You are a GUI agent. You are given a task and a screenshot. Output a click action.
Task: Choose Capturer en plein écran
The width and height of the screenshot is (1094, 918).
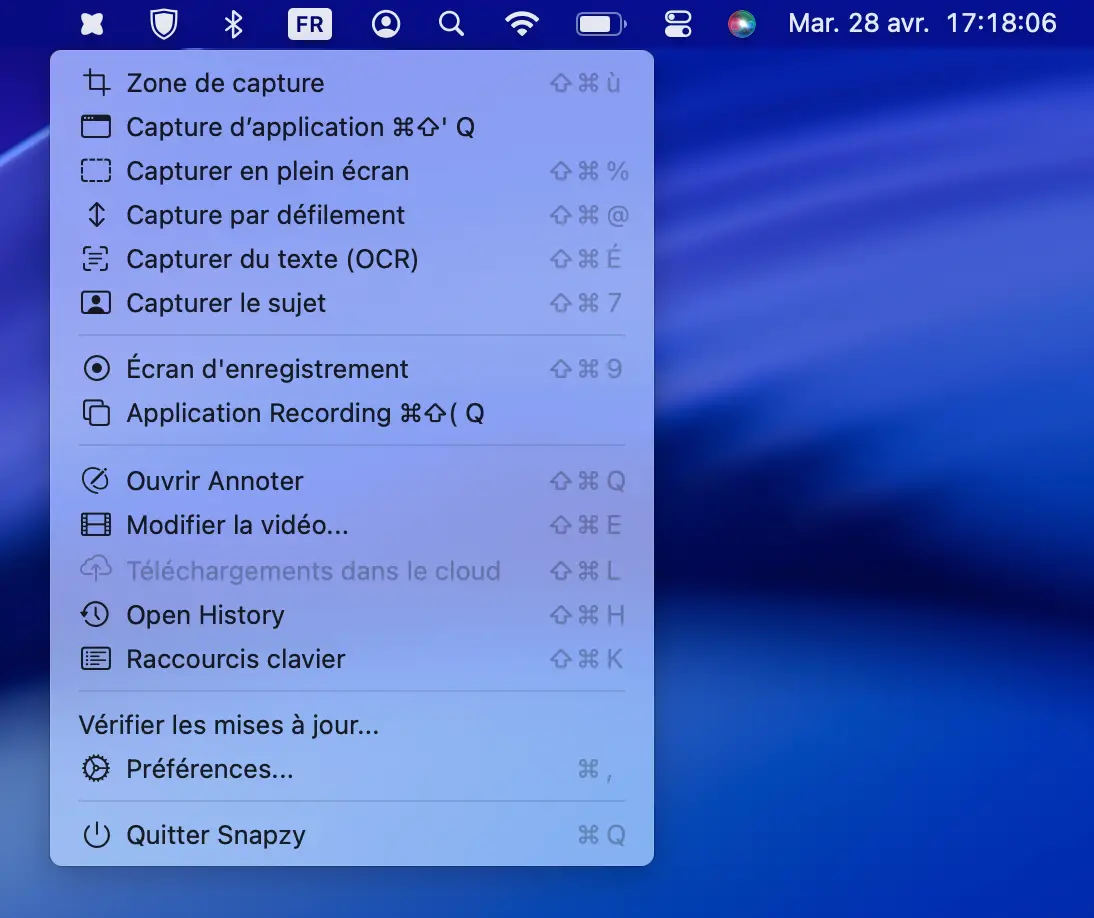point(352,171)
